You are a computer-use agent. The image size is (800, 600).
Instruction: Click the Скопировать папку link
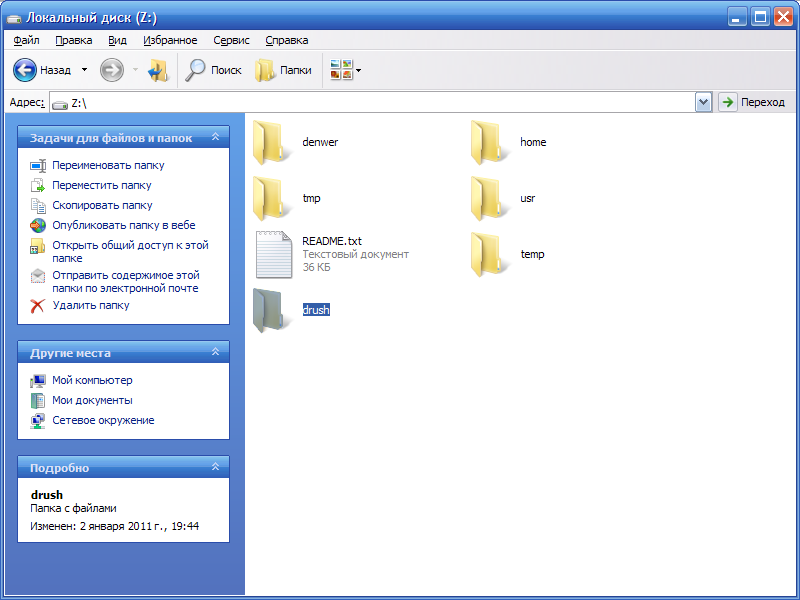tap(102, 206)
